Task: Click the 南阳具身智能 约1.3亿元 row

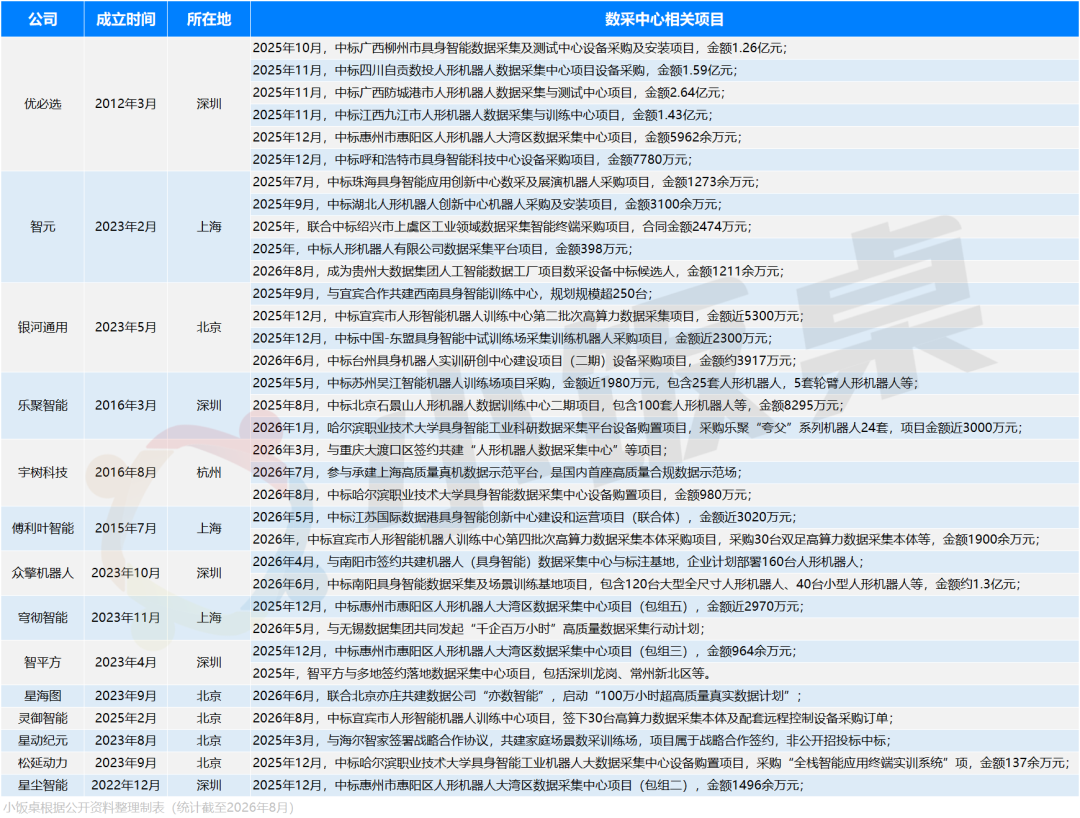Action: pyautogui.click(x=665, y=585)
